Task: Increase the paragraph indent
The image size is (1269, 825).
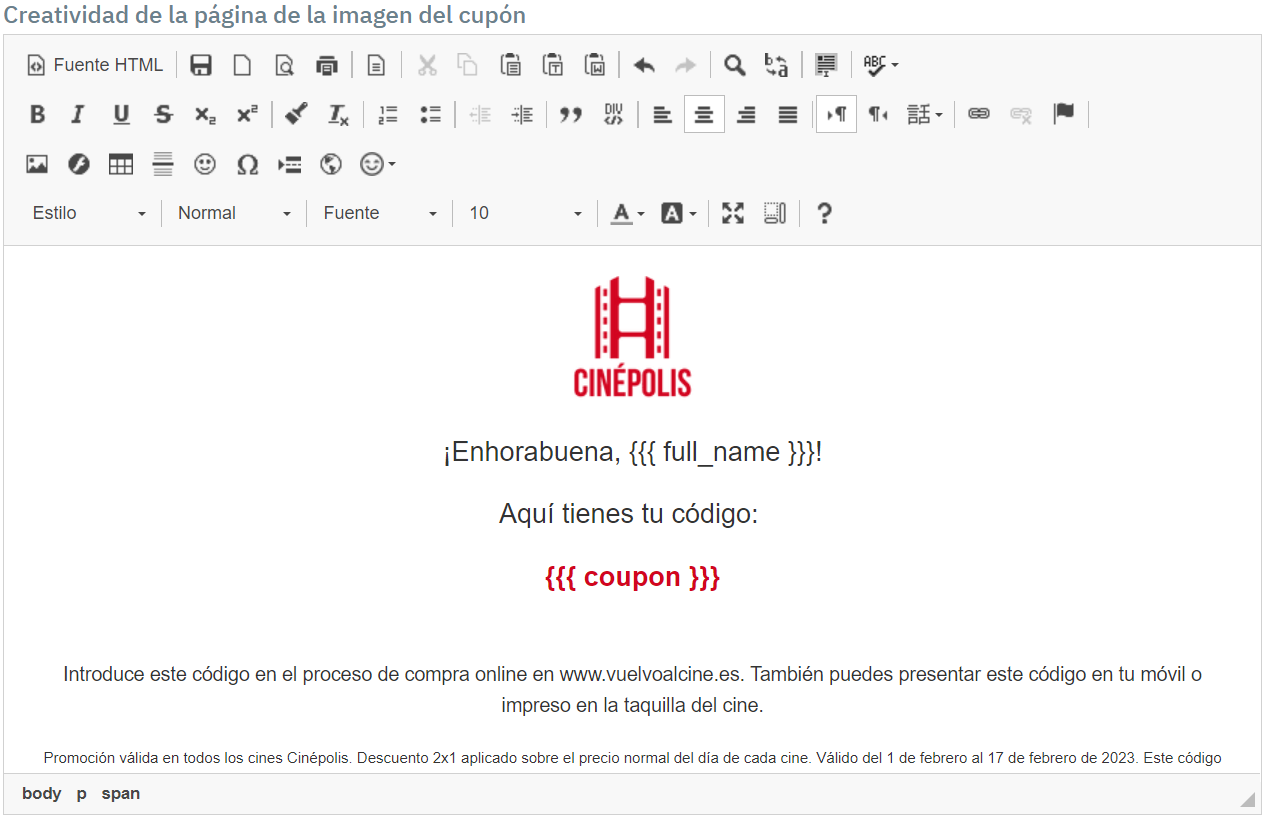Action: (522, 114)
